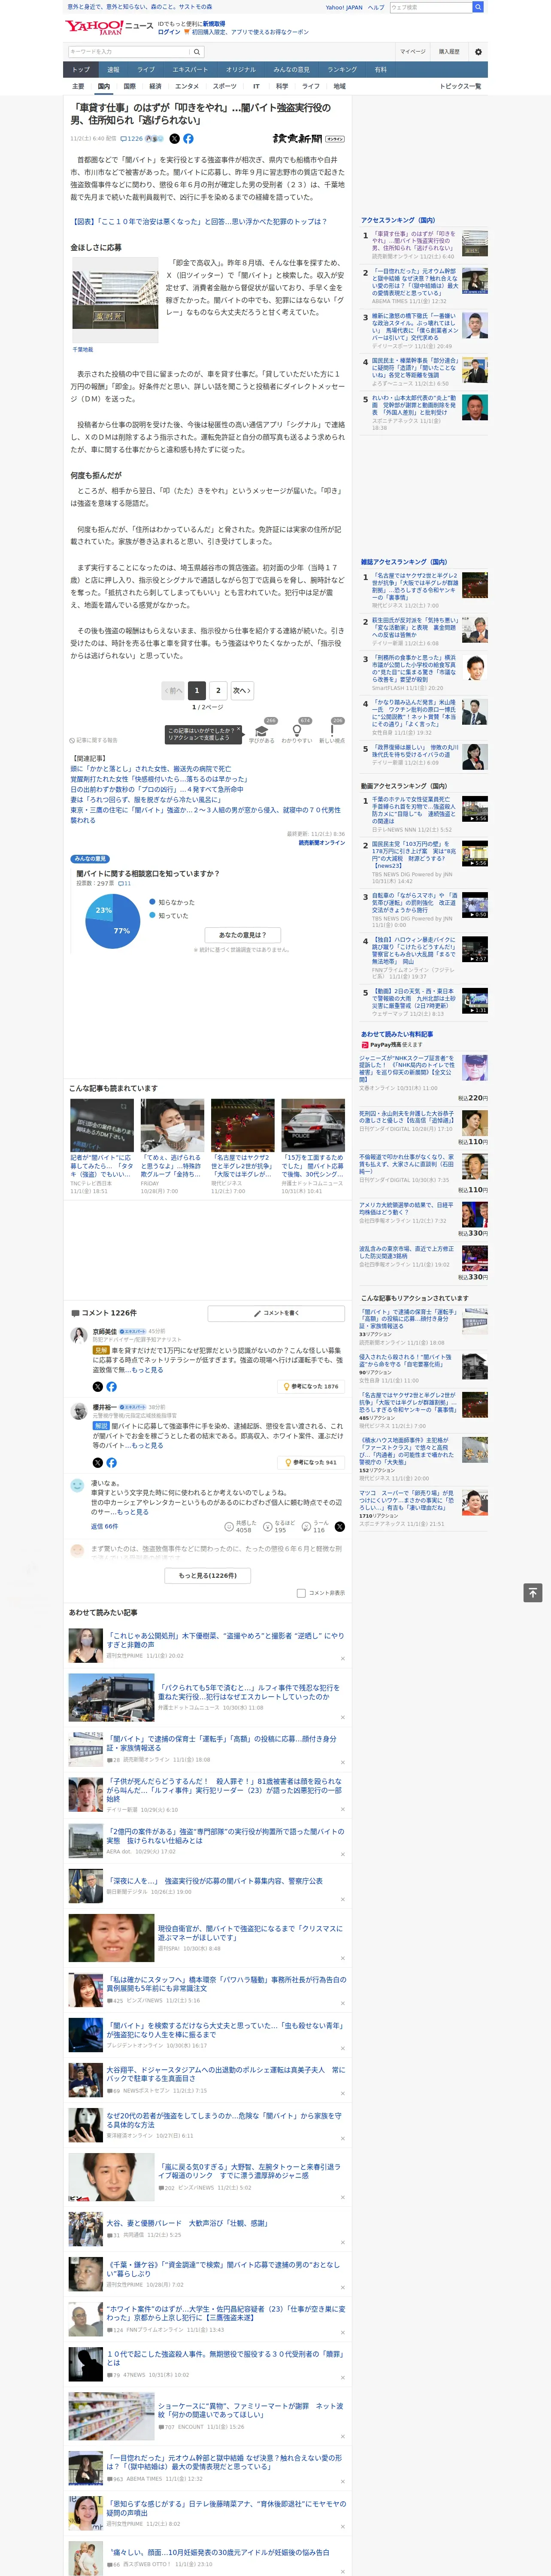Expand 櫻井裕一's comment with もっと見る
Viewport: 551px width, 2576px height.
(x=147, y=1445)
